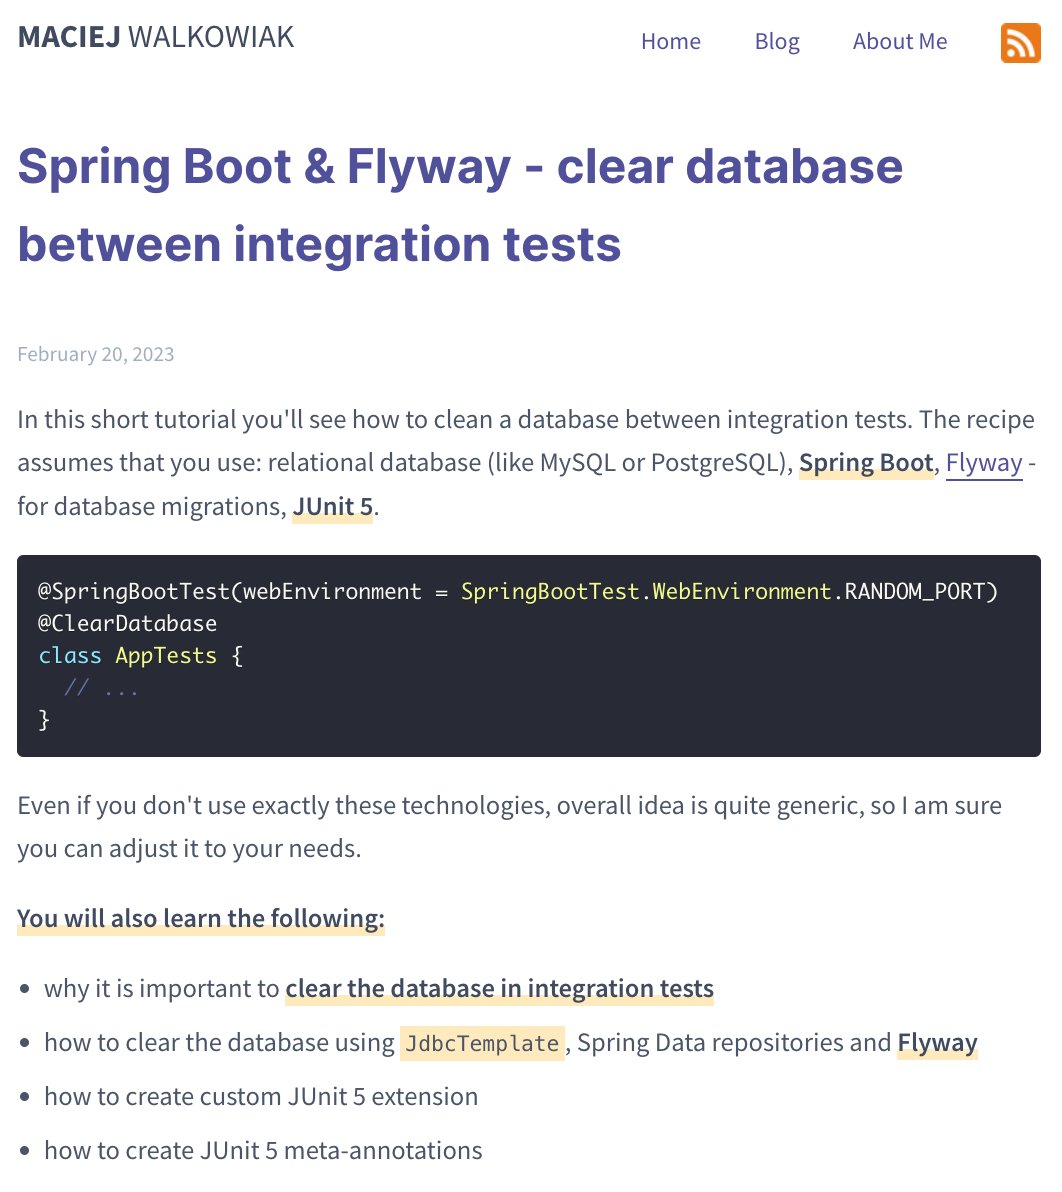1062x1192 pixels.
Task: Open the About Me page
Action: [899, 41]
